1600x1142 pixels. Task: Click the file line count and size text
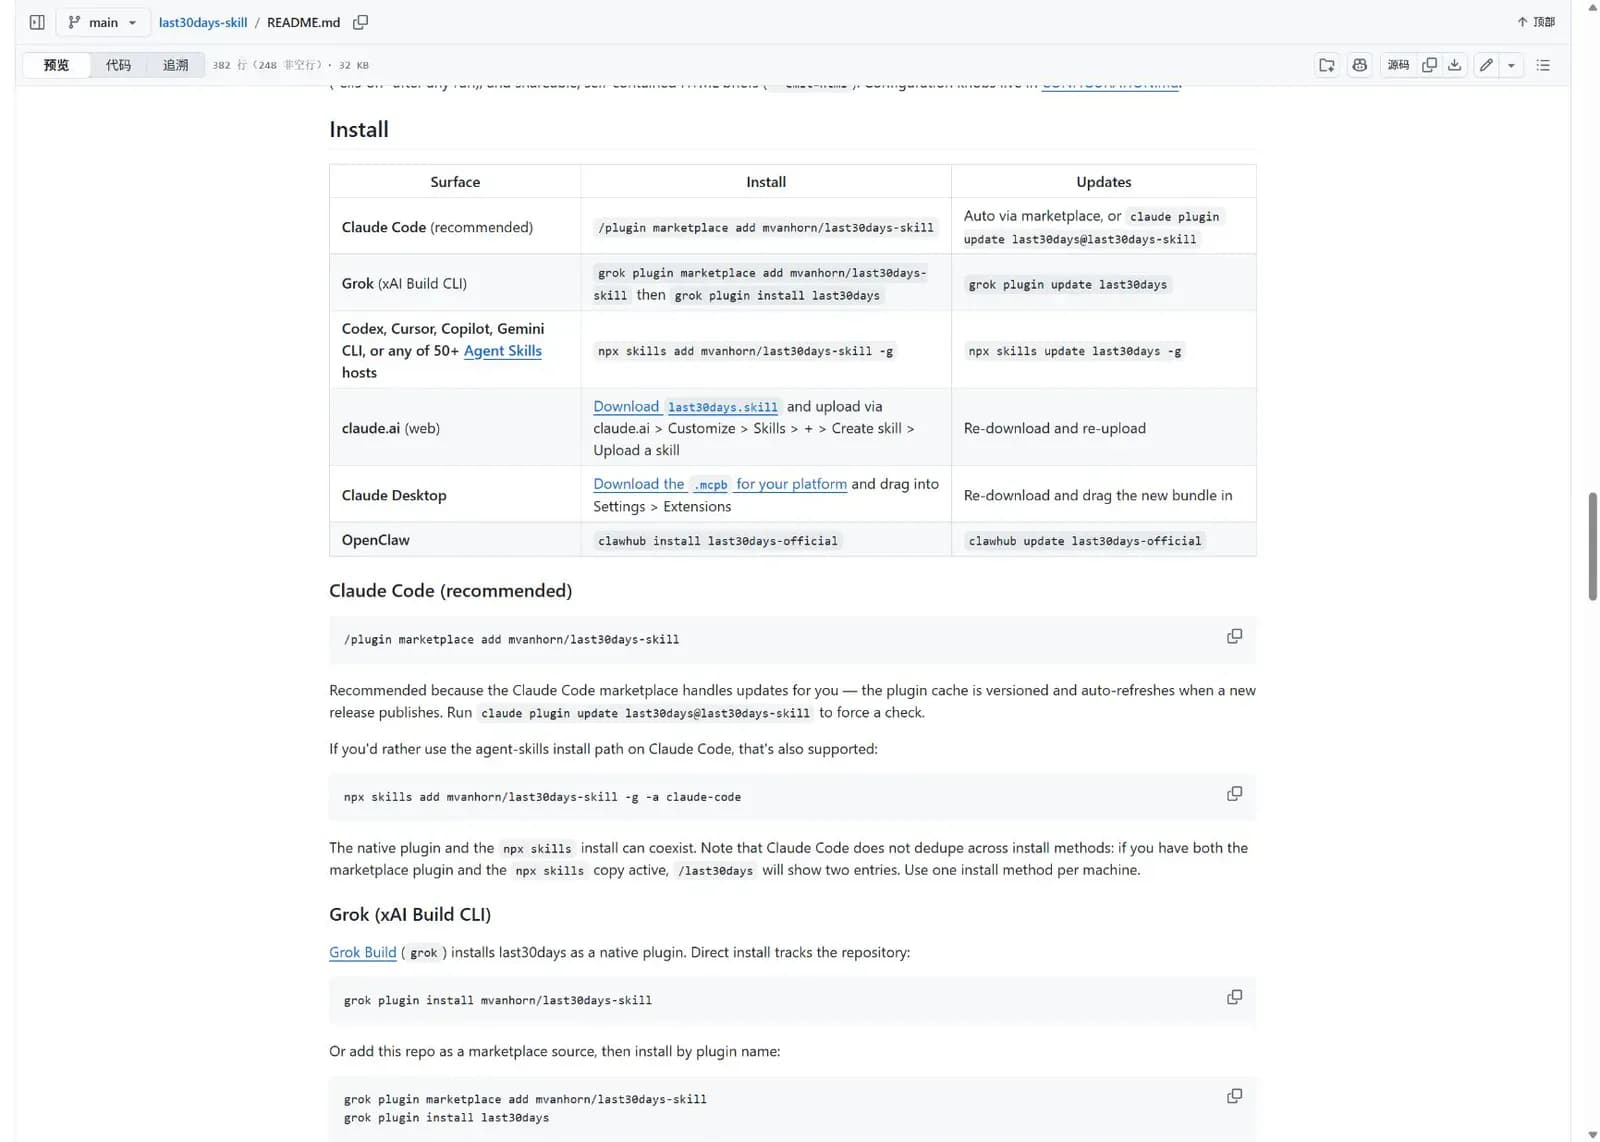pyautogui.click(x=291, y=65)
